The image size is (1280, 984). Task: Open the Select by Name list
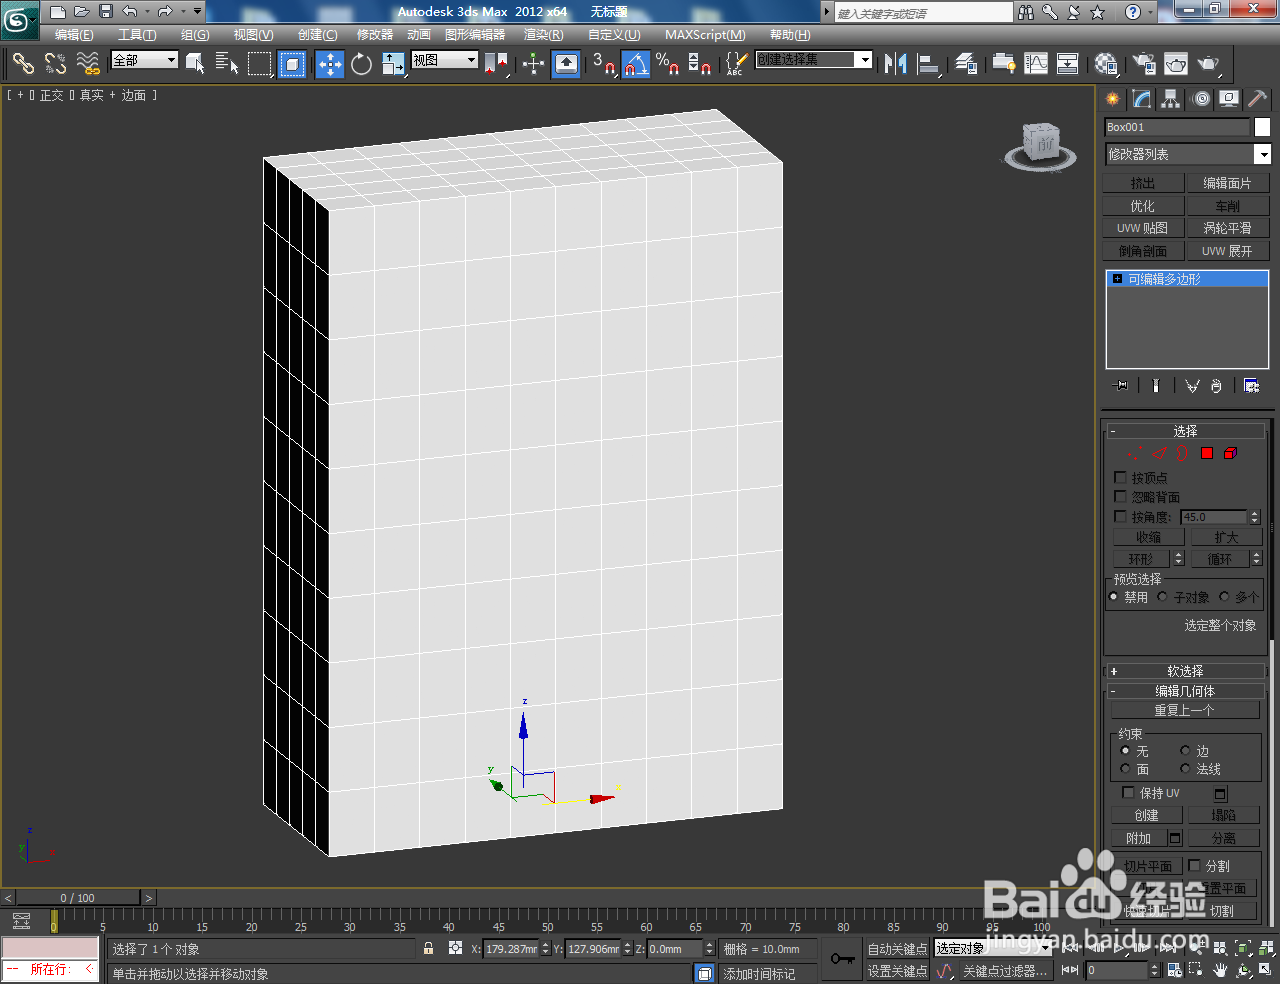(227, 64)
